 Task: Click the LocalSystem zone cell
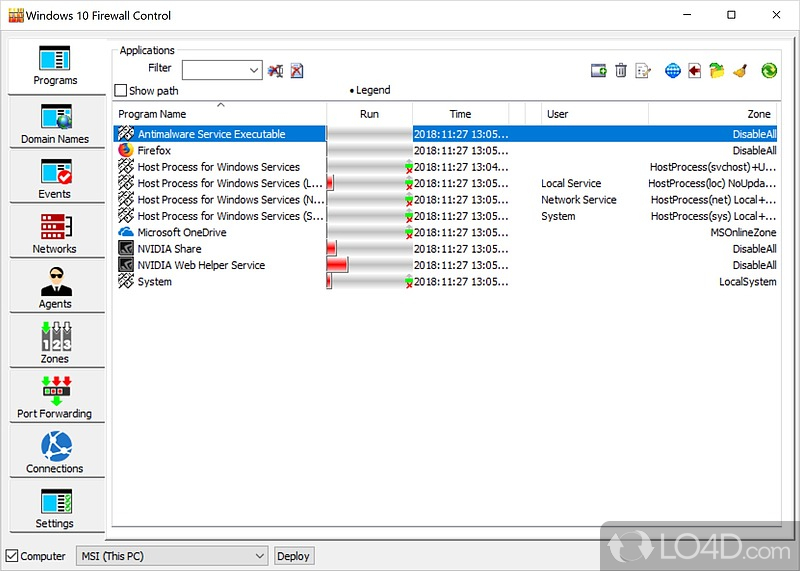tap(747, 282)
